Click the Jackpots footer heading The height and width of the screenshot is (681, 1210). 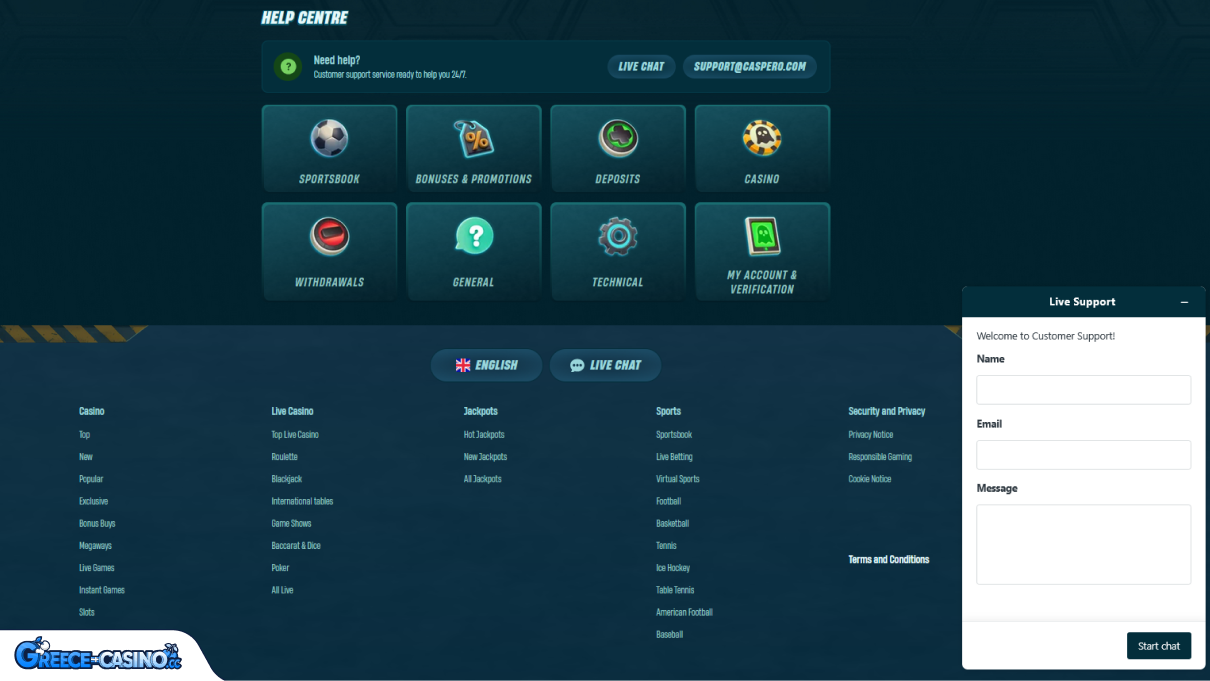[481, 411]
